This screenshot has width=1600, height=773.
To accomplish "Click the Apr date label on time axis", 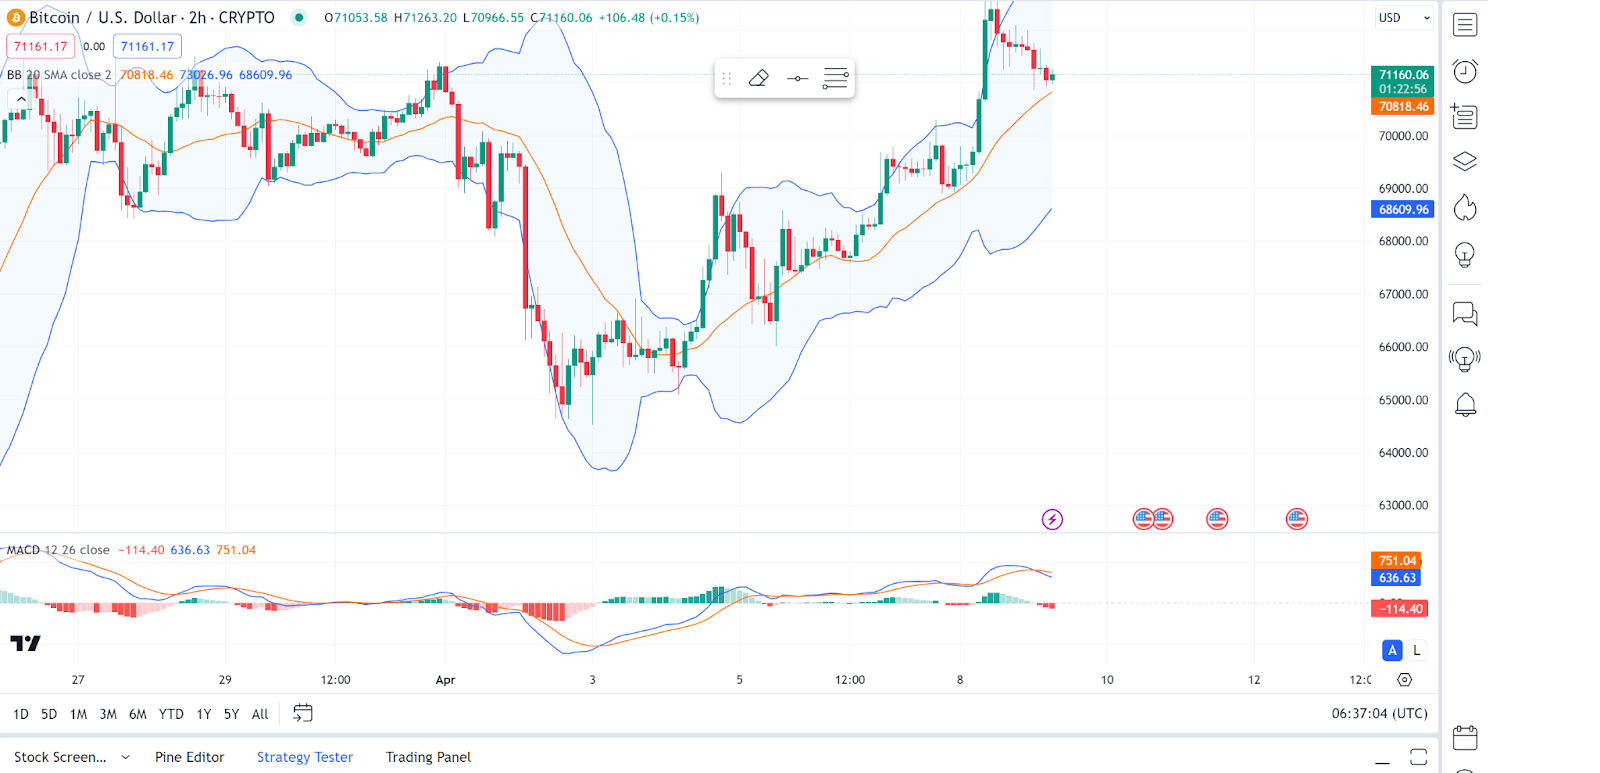I will pyautogui.click(x=445, y=680).
